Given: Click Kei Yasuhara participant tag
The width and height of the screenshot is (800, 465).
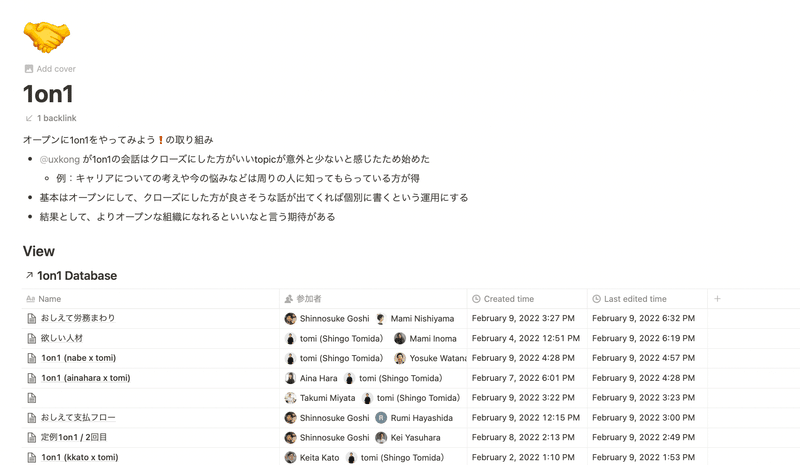Looking at the screenshot, I should pos(408,437).
